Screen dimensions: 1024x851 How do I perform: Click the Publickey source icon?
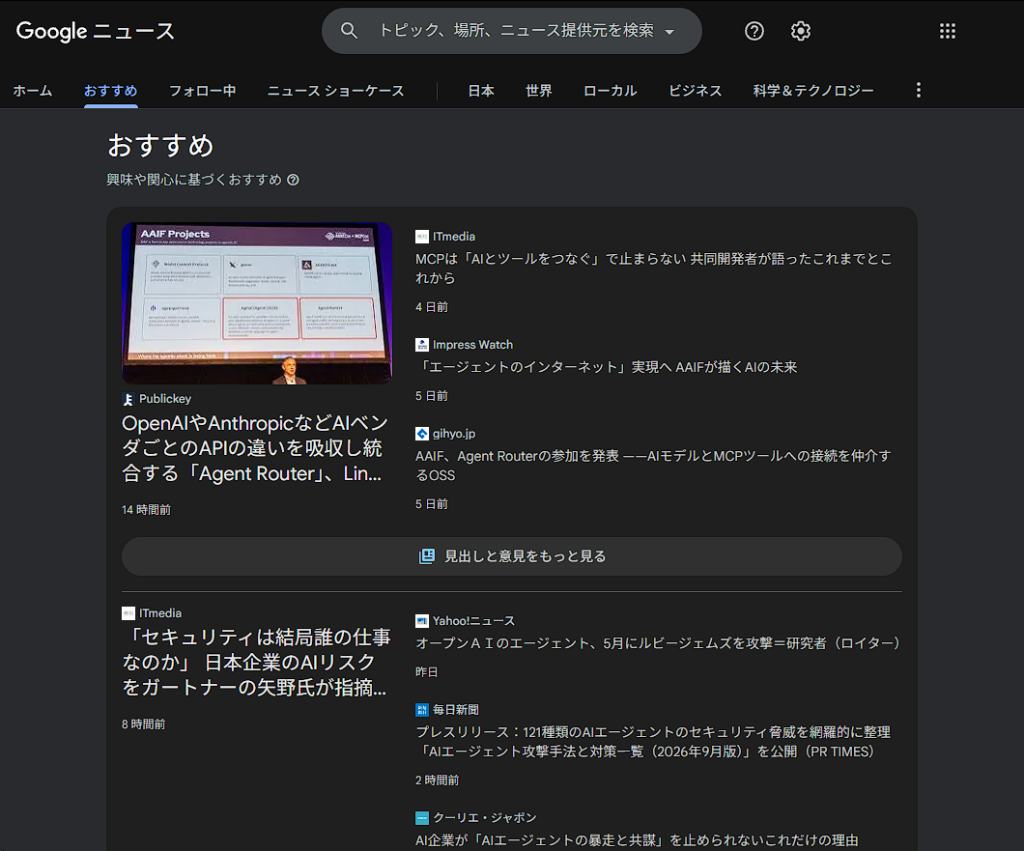[128, 399]
